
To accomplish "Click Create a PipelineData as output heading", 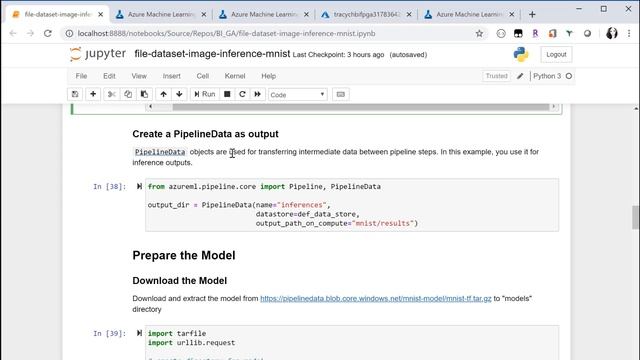I will pos(205,134).
